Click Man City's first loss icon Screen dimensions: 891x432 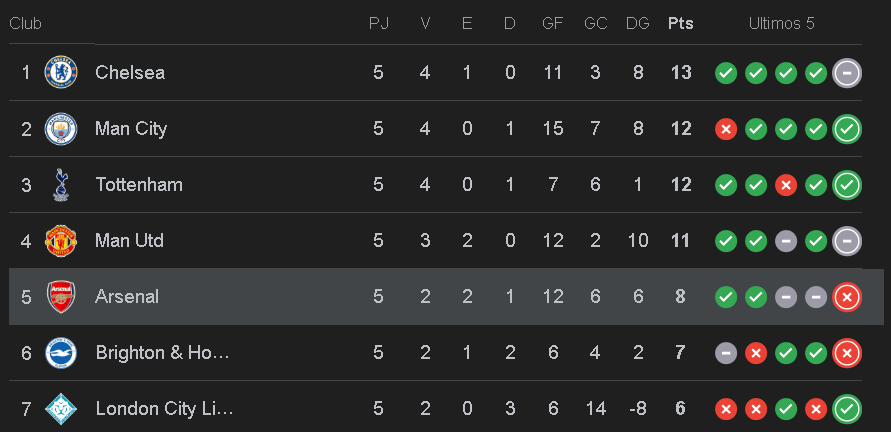726,129
